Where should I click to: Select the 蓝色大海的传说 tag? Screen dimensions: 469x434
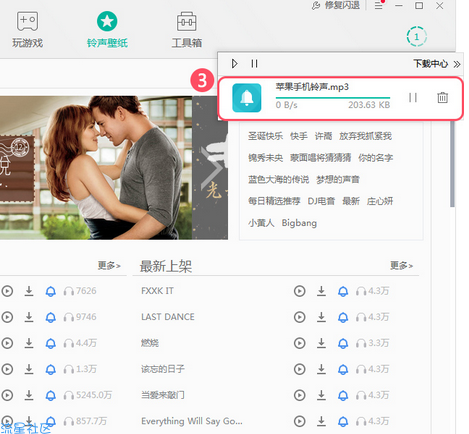(278, 179)
